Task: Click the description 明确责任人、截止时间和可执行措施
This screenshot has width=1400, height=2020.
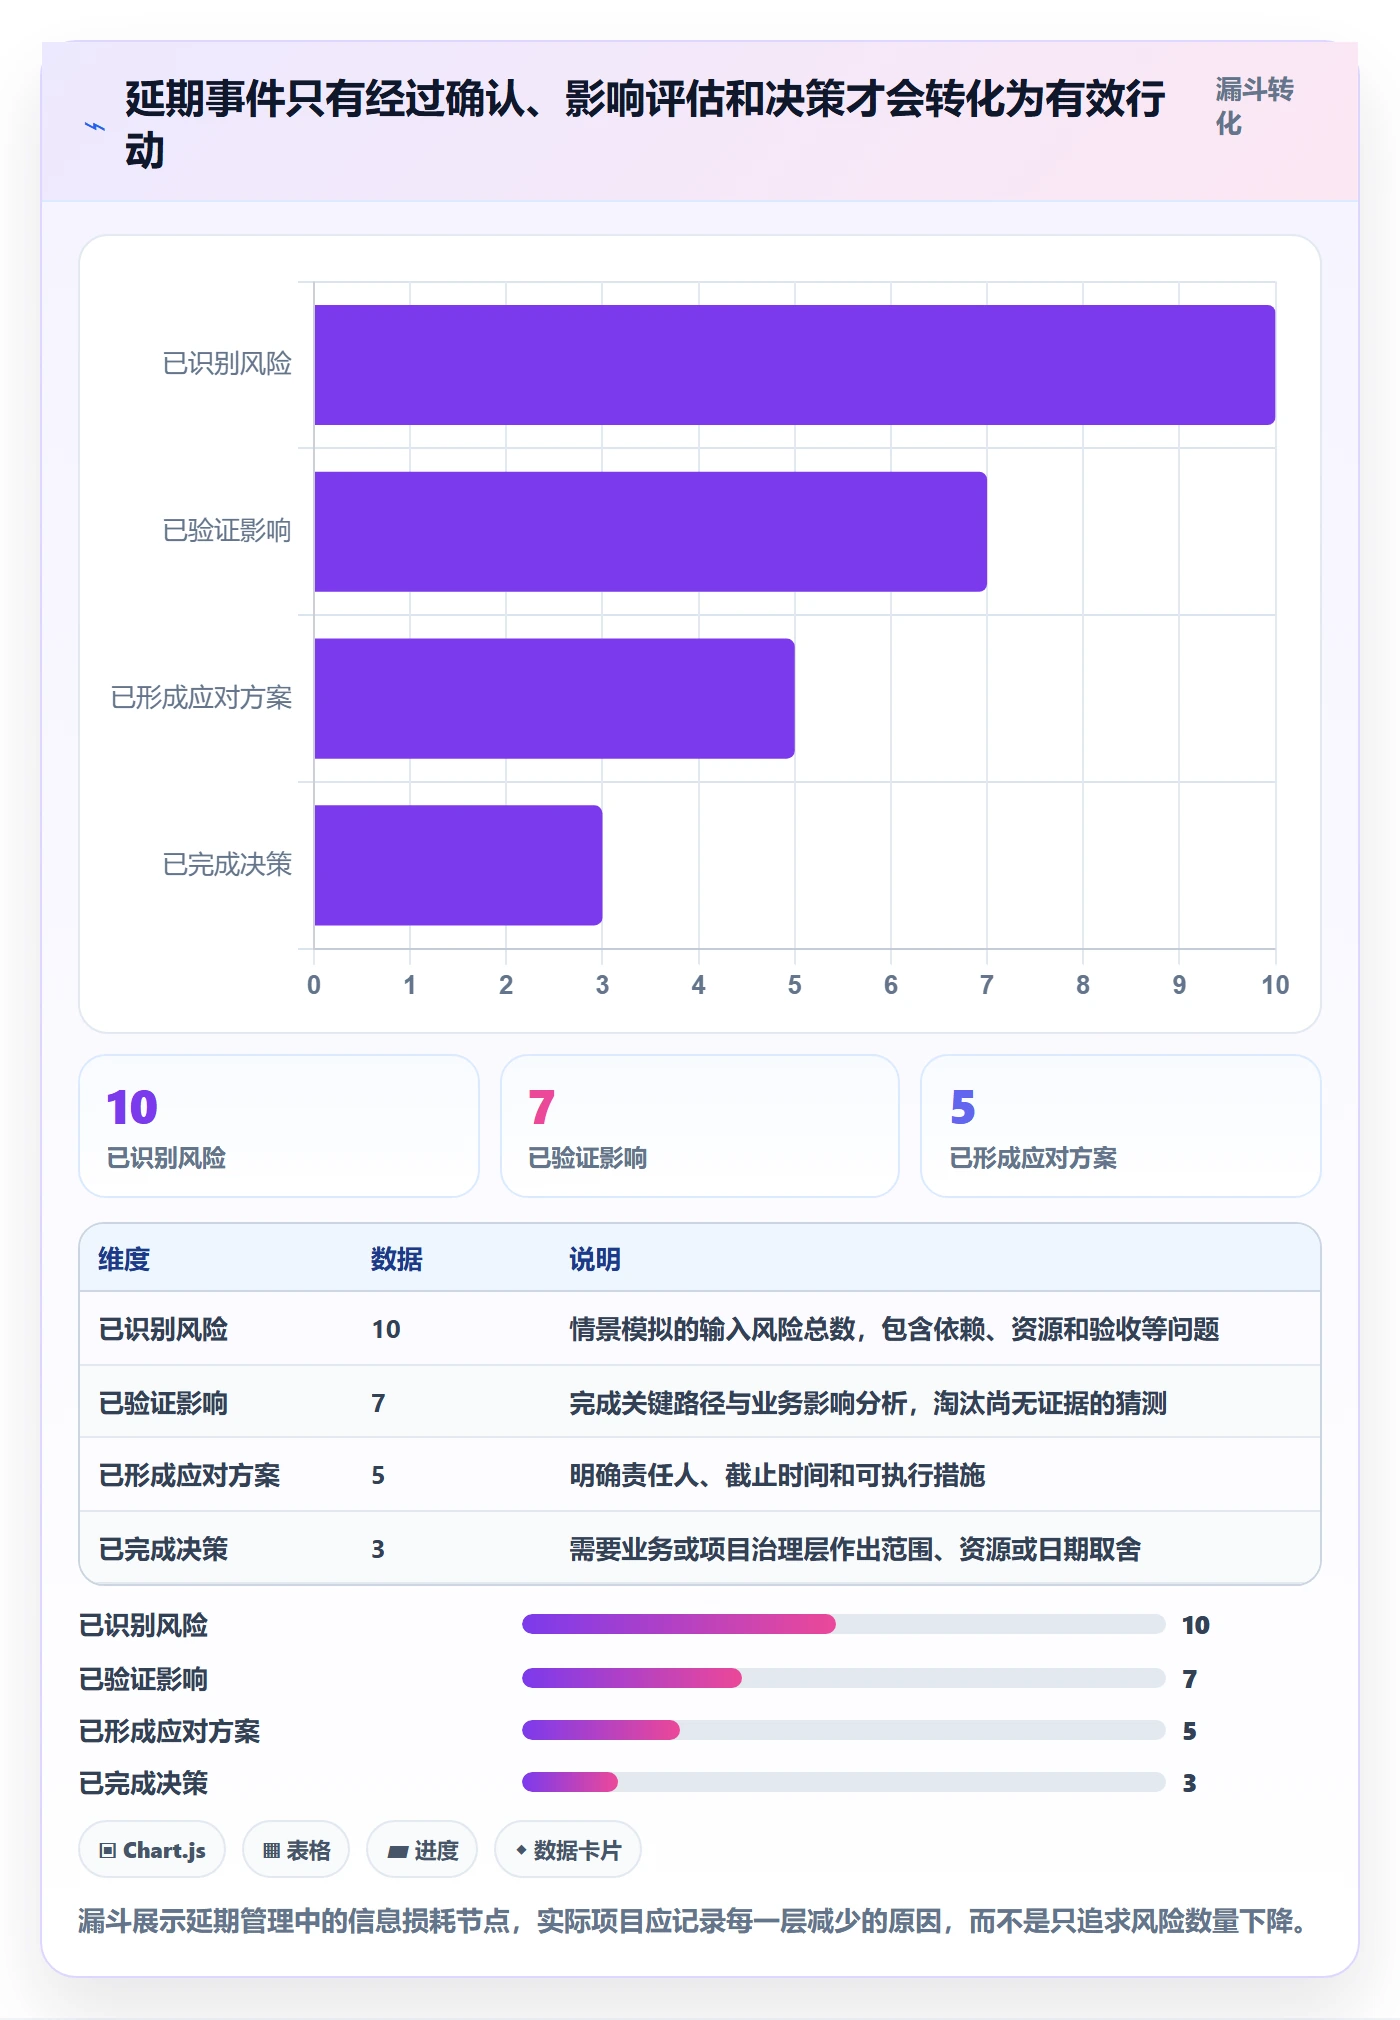Action: (x=777, y=1475)
